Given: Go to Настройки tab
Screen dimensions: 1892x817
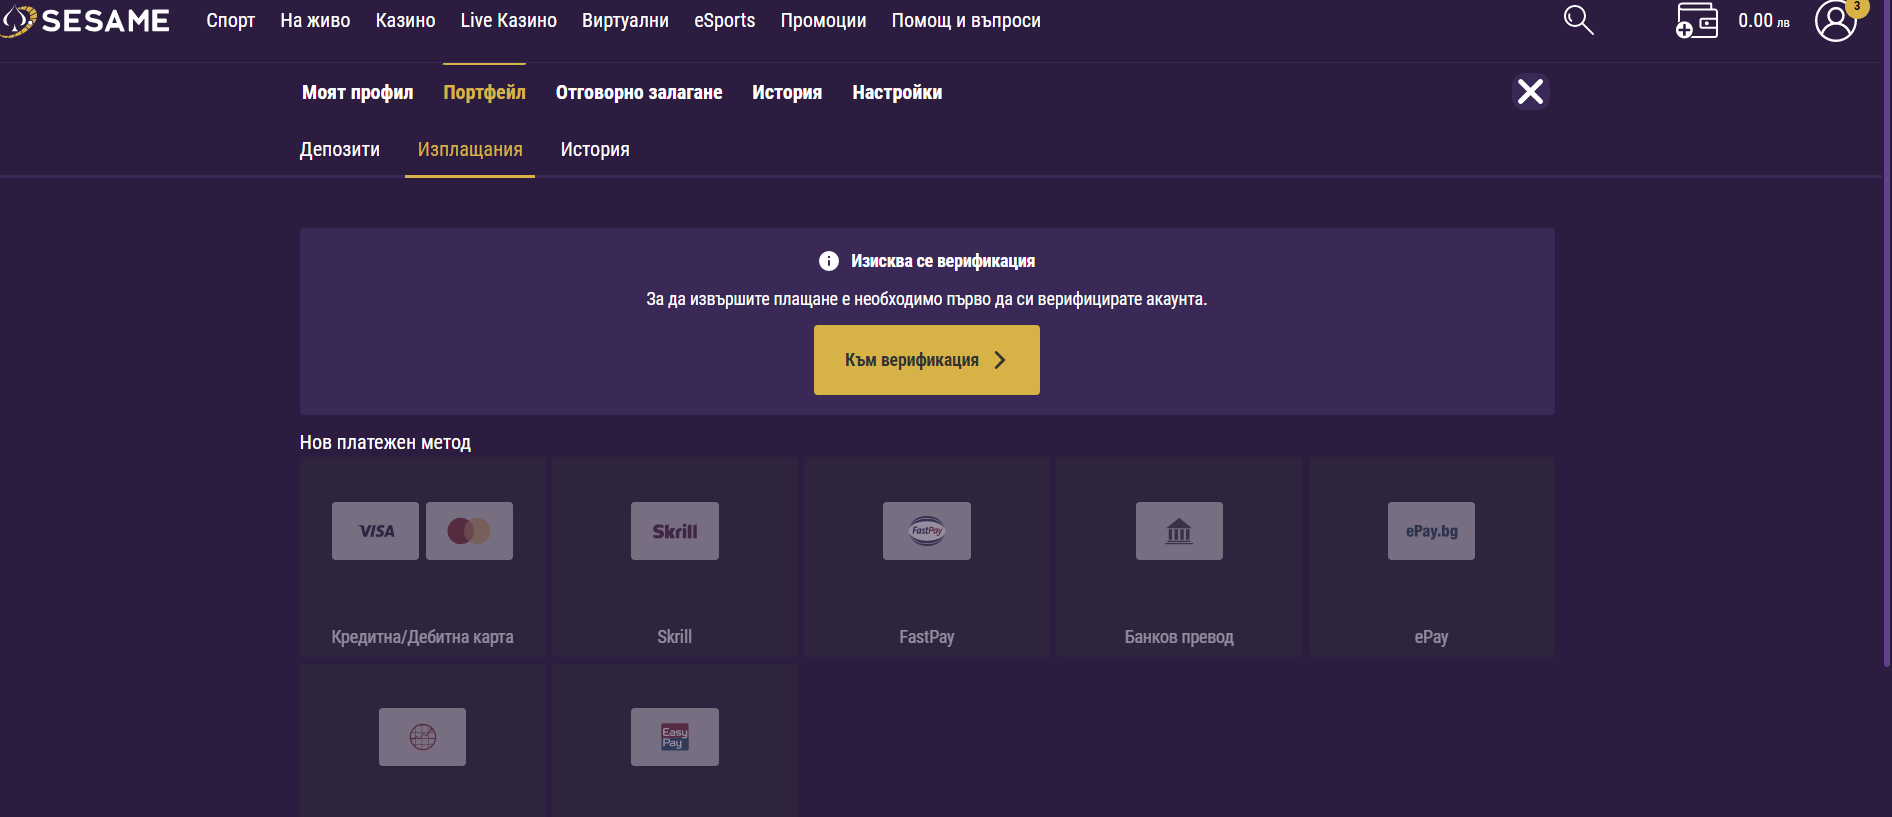Looking at the screenshot, I should [x=897, y=92].
